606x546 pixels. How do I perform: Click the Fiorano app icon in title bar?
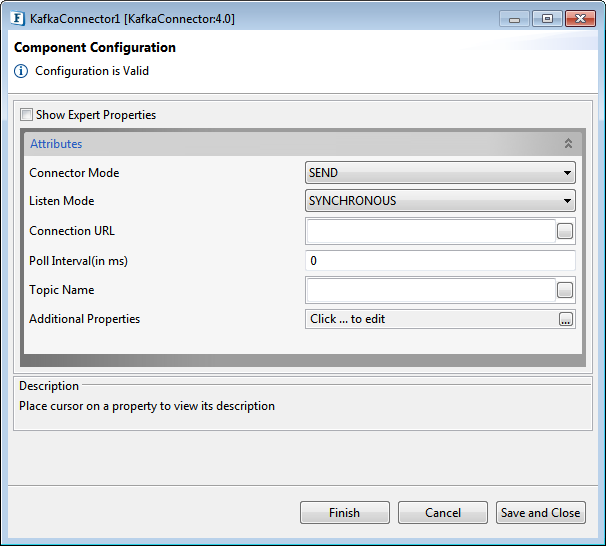click(x=17, y=19)
